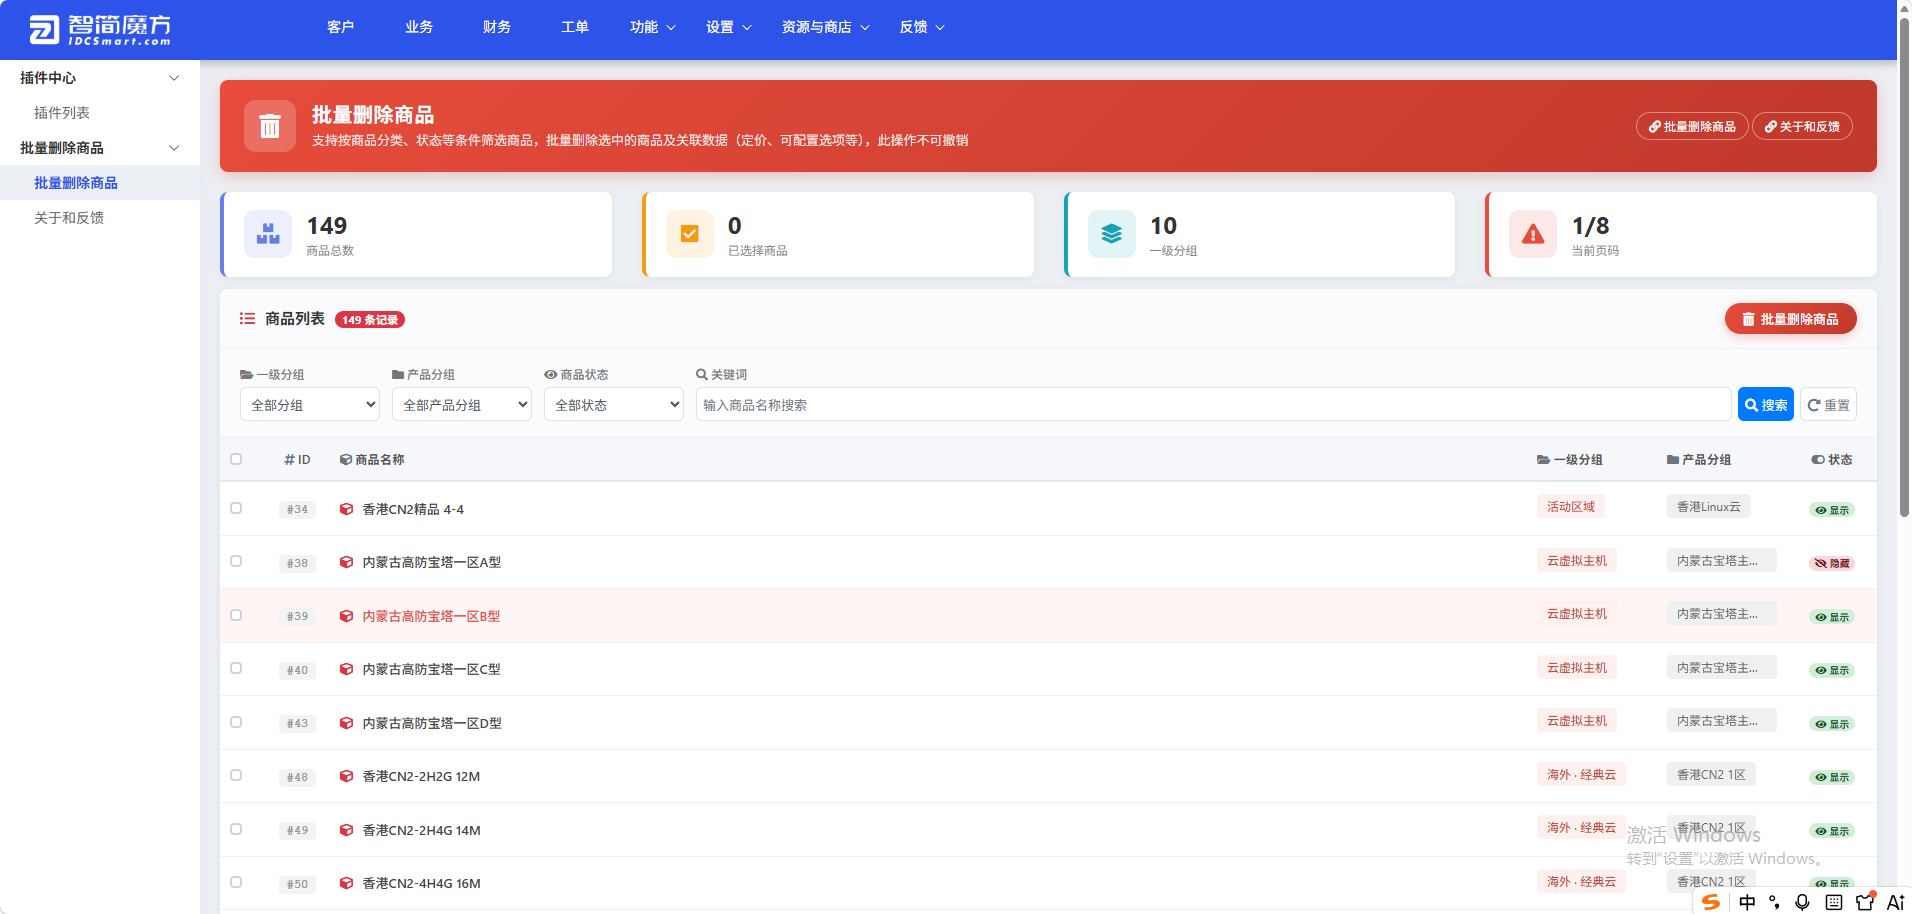Image resolution: width=1912 pixels, height=914 pixels.
Task: Click the cube icon for 香港CN2-2H4G 14M
Action: coord(346,830)
